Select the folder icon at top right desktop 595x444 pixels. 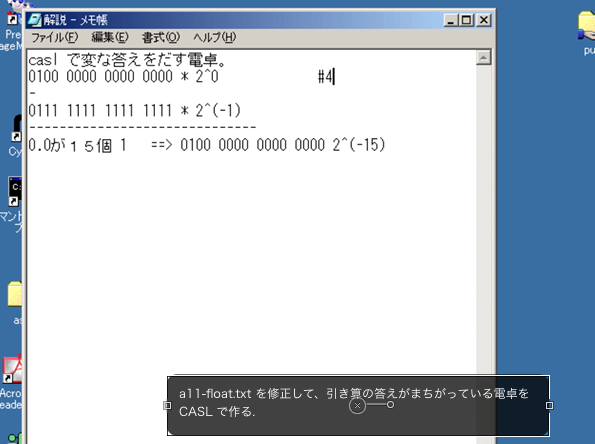(587, 26)
